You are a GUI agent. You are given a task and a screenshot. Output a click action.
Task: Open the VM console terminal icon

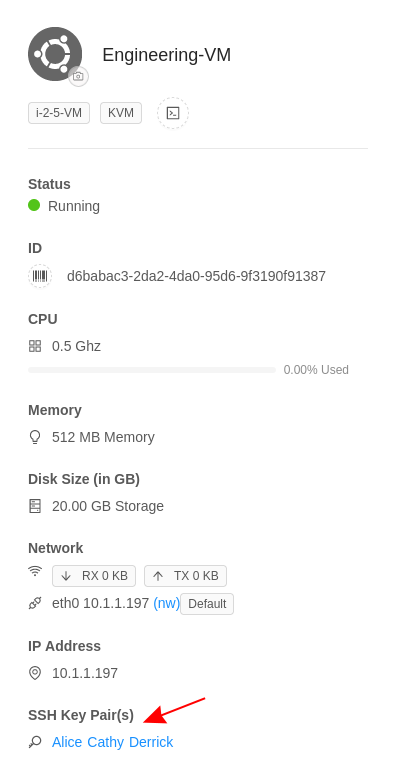point(173,113)
